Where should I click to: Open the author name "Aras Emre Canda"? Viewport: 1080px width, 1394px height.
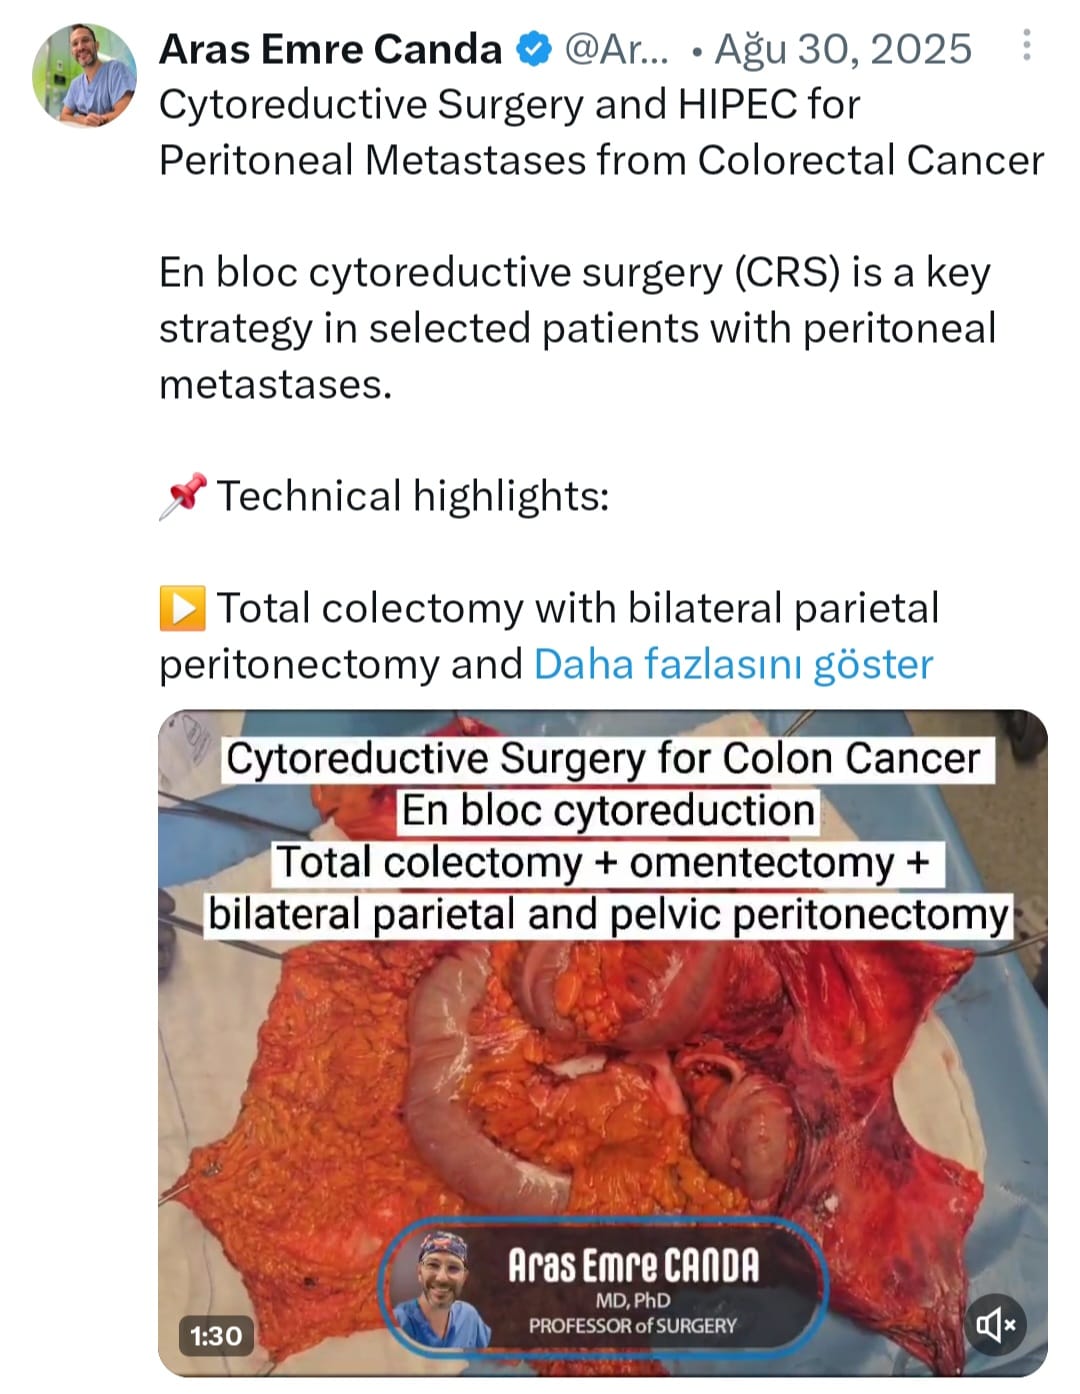pos(330,49)
